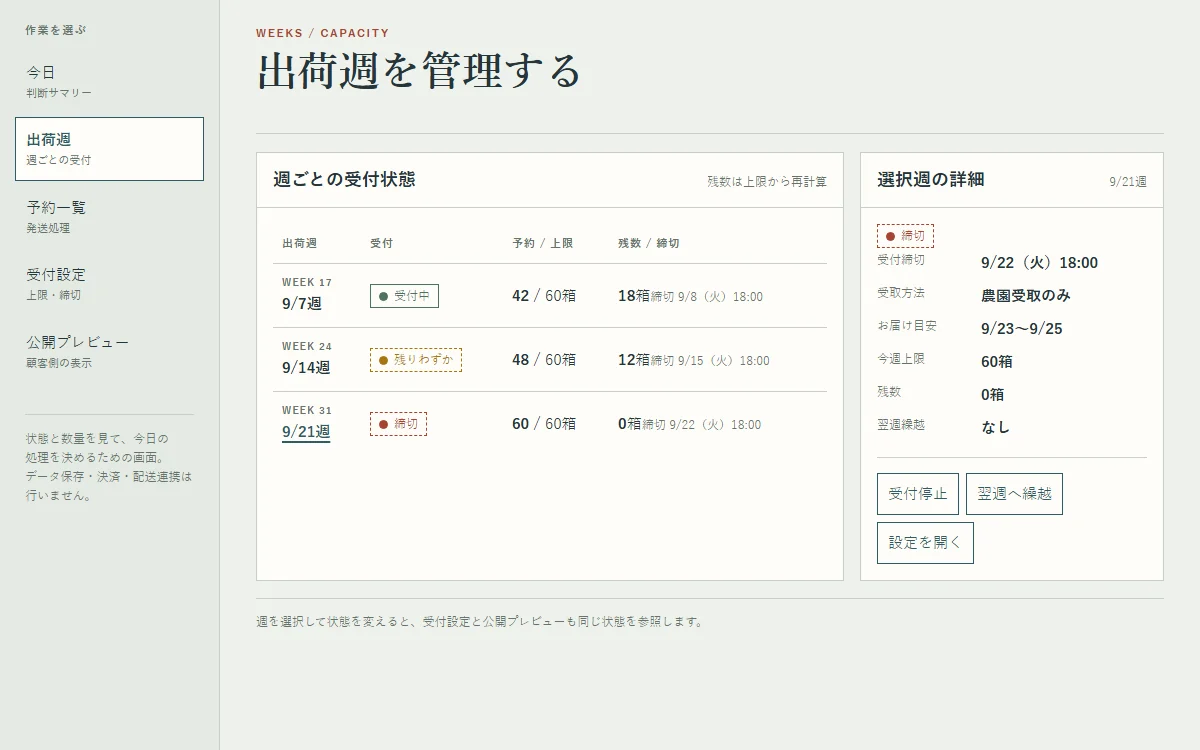Viewport: 1200px width, 750px height.
Task: Click the WEEK 24 label
Action: point(307,346)
